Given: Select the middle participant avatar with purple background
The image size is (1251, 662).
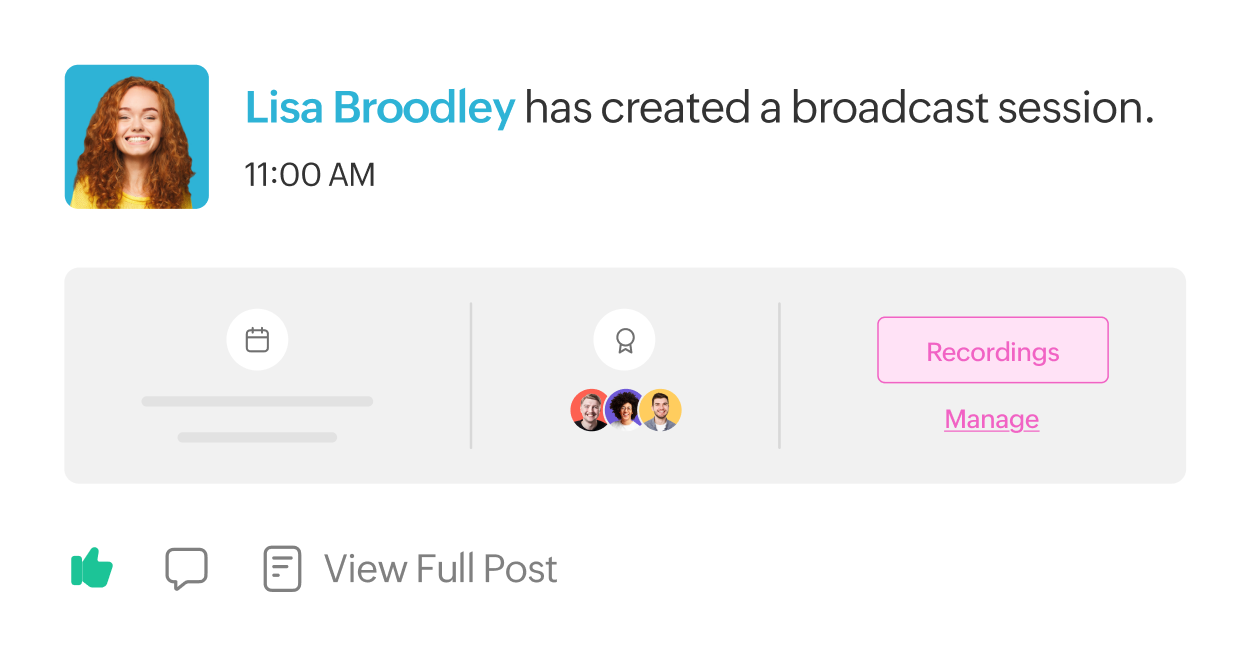Looking at the screenshot, I should pyautogui.click(x=625, y=410).
